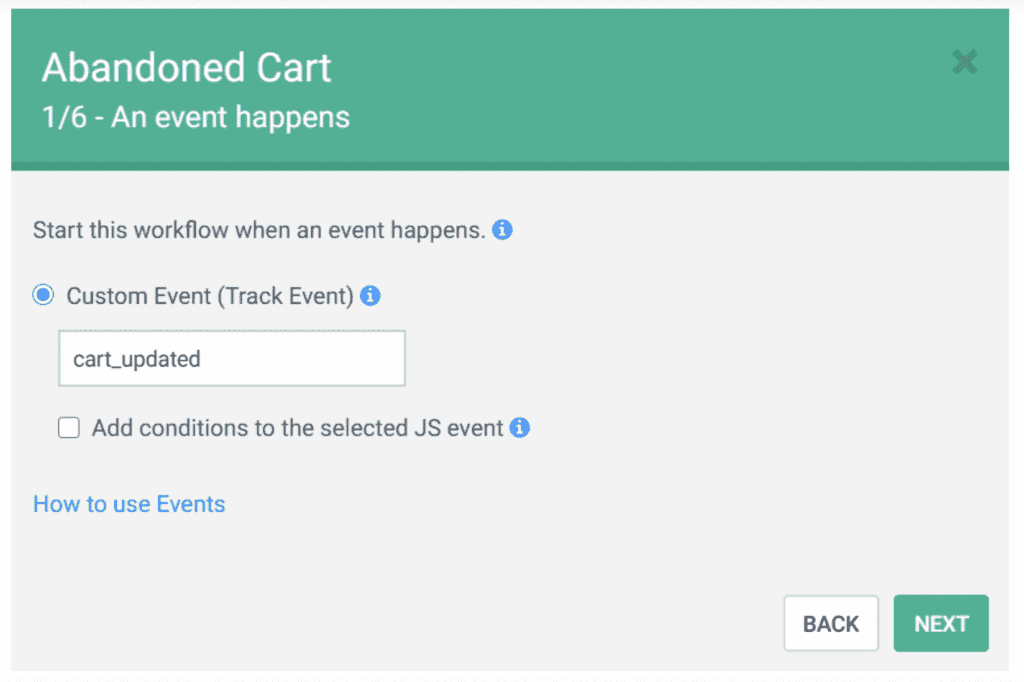
Task: Advance to step two via green NEXT
Action: pos(941,623)
